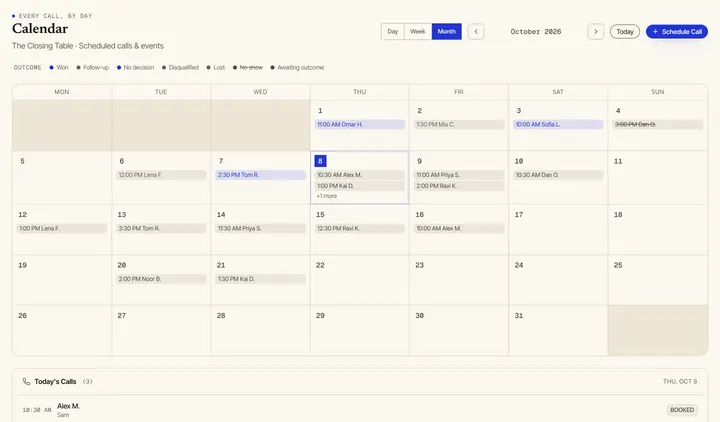This screenshot has width=720, height=422.
Task: Click the No-show legend item
Action: click(x=248, y=68)
